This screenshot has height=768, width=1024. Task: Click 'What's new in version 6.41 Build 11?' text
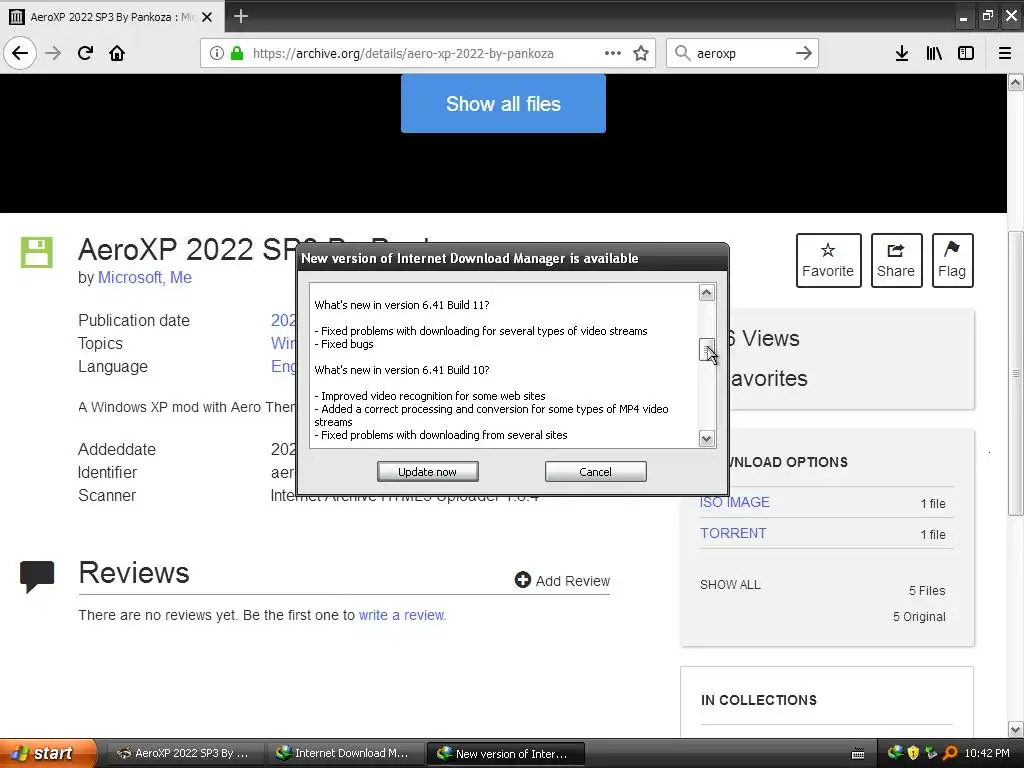point(402,305)
